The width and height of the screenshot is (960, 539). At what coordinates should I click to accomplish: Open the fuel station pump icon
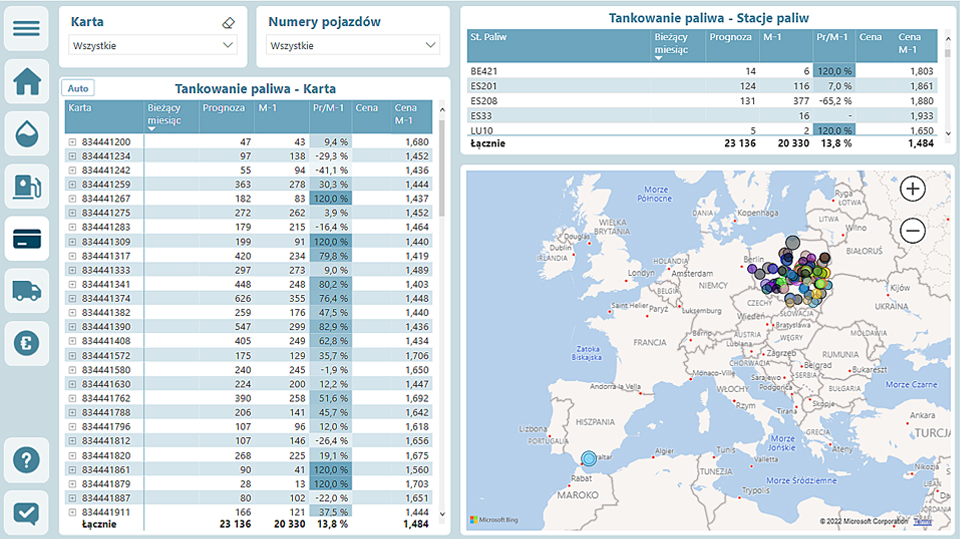26,186
